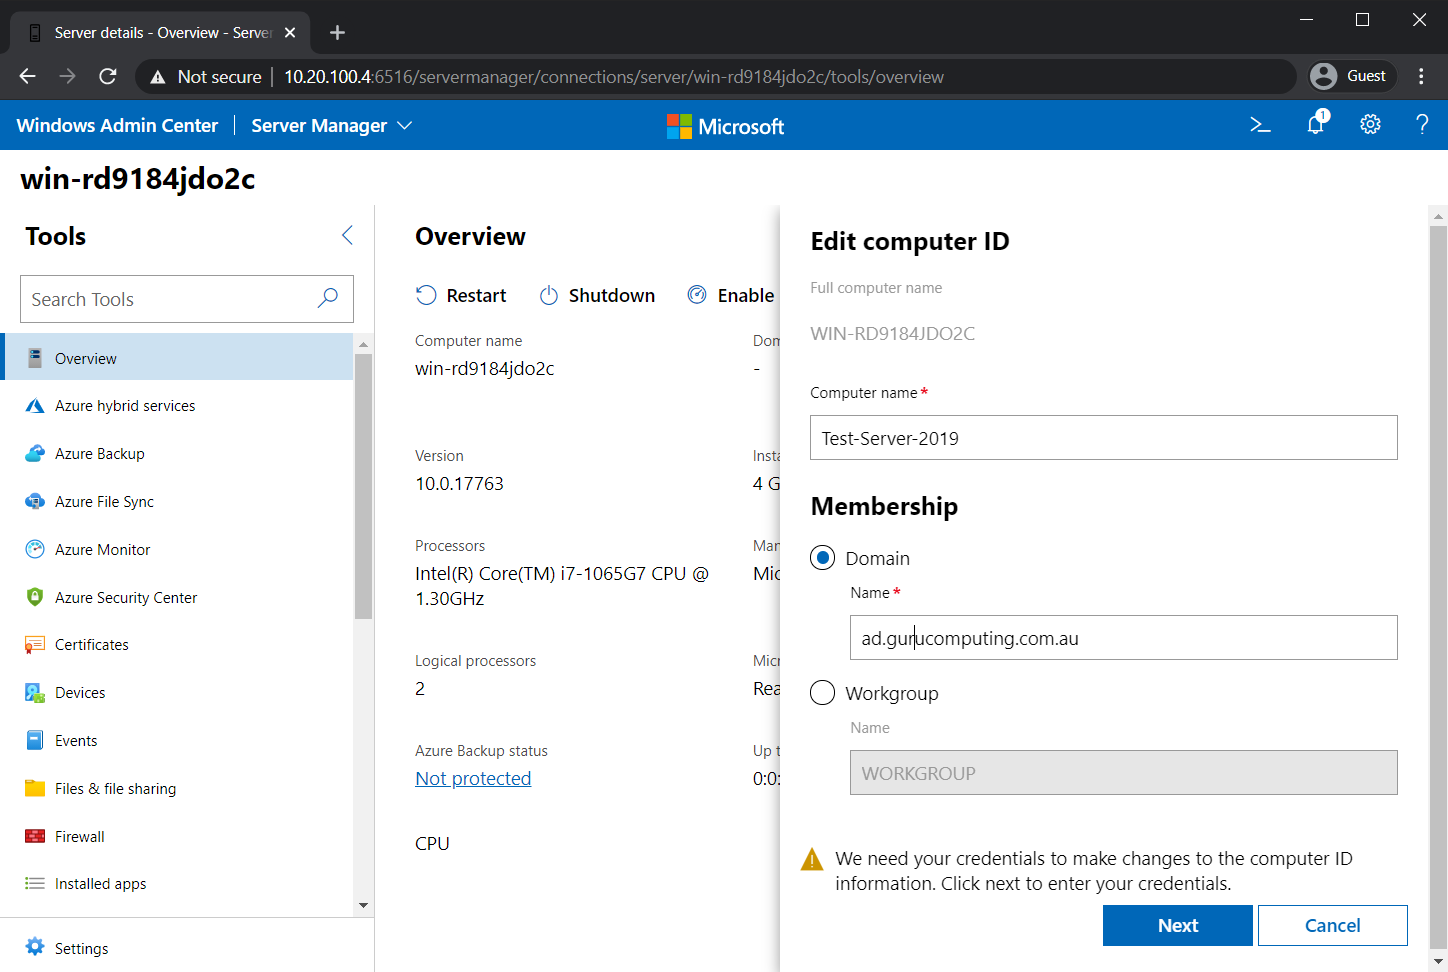Open the settings gear in header
This screenshot has width=1448, height=972.
point(1370,124)
